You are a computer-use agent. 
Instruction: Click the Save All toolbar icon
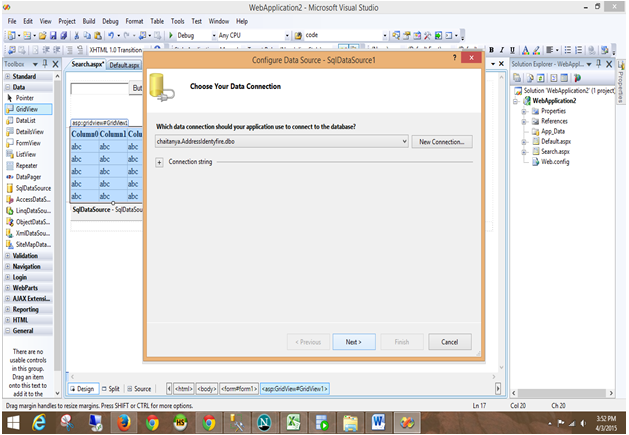[x=63, y=35]
